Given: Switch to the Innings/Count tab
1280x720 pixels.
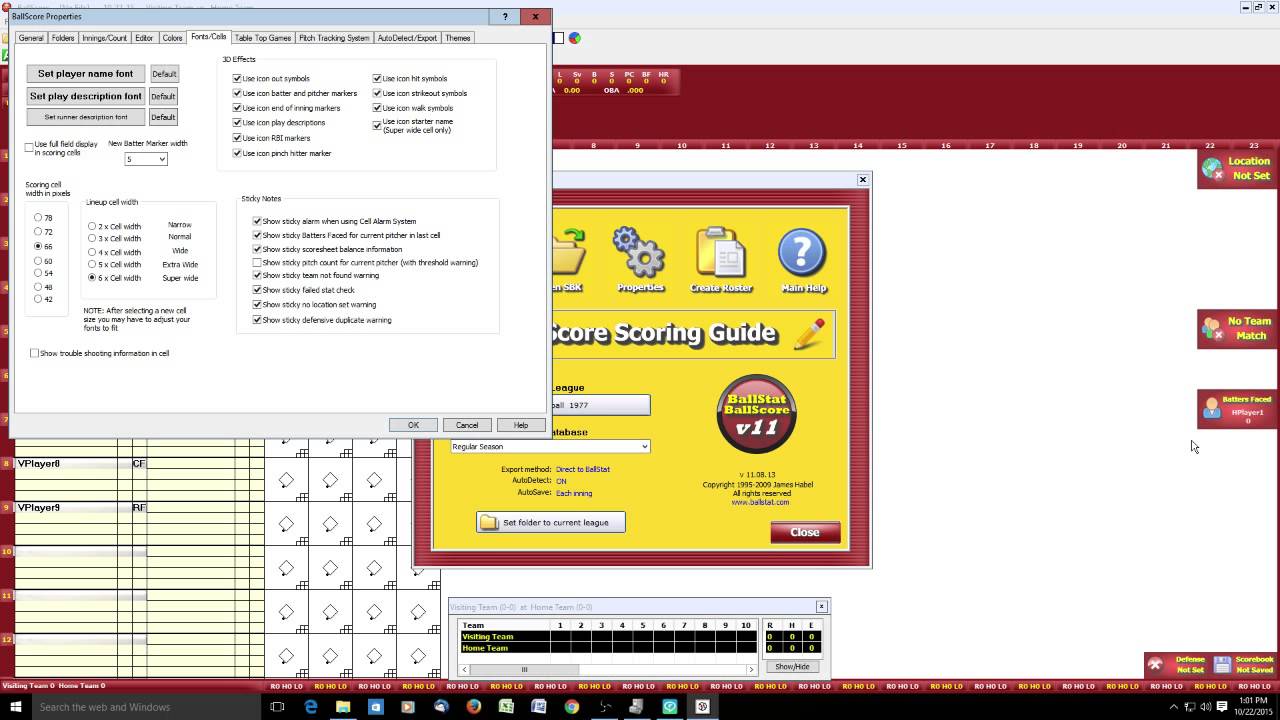Looking at the screenshot, I should (x=104, y=38).
